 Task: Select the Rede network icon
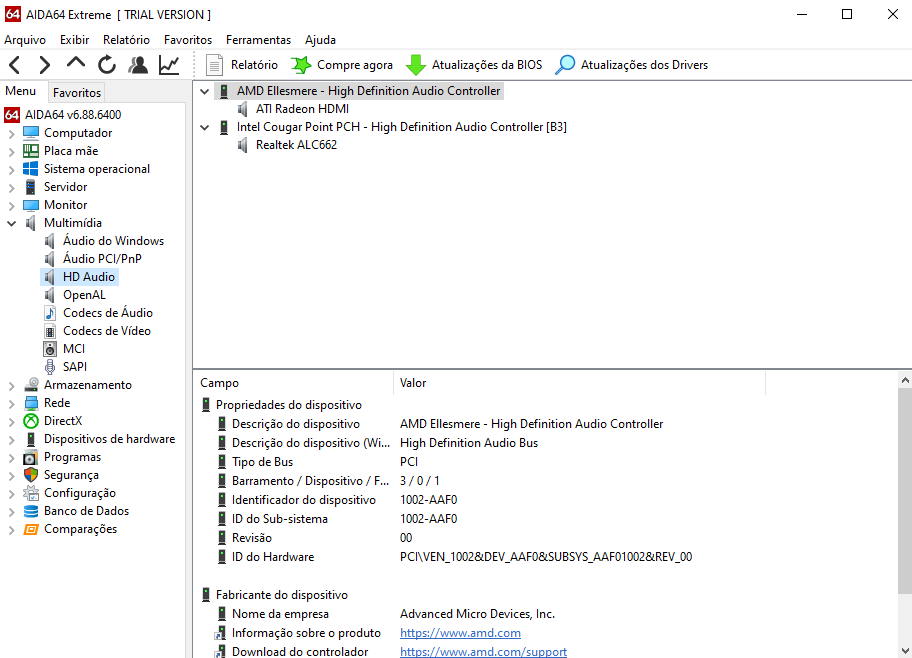(31, 403)
